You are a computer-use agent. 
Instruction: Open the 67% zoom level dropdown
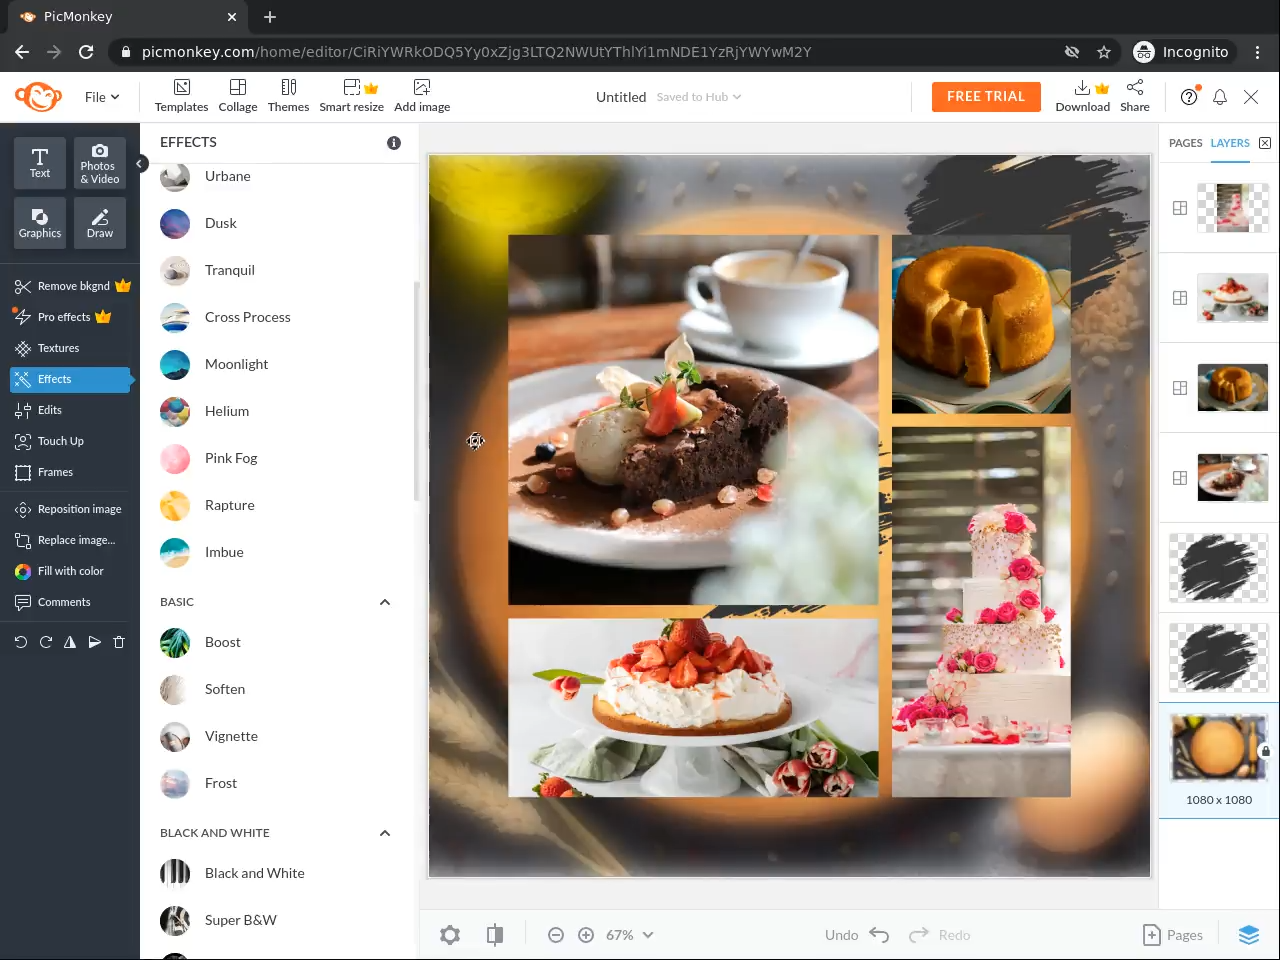pos(630,935)
